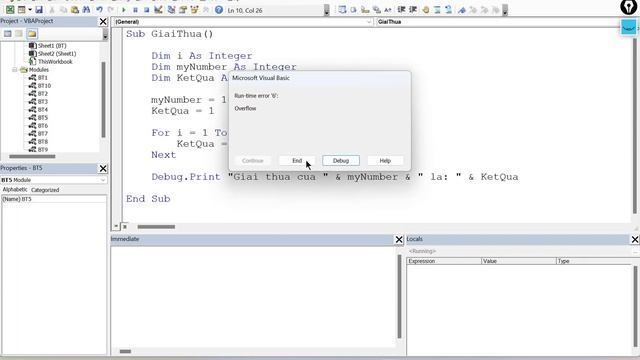Open the Insert object dropdown arrow
The height and width of the screenshot is (360, 640).
coord(30,10)
